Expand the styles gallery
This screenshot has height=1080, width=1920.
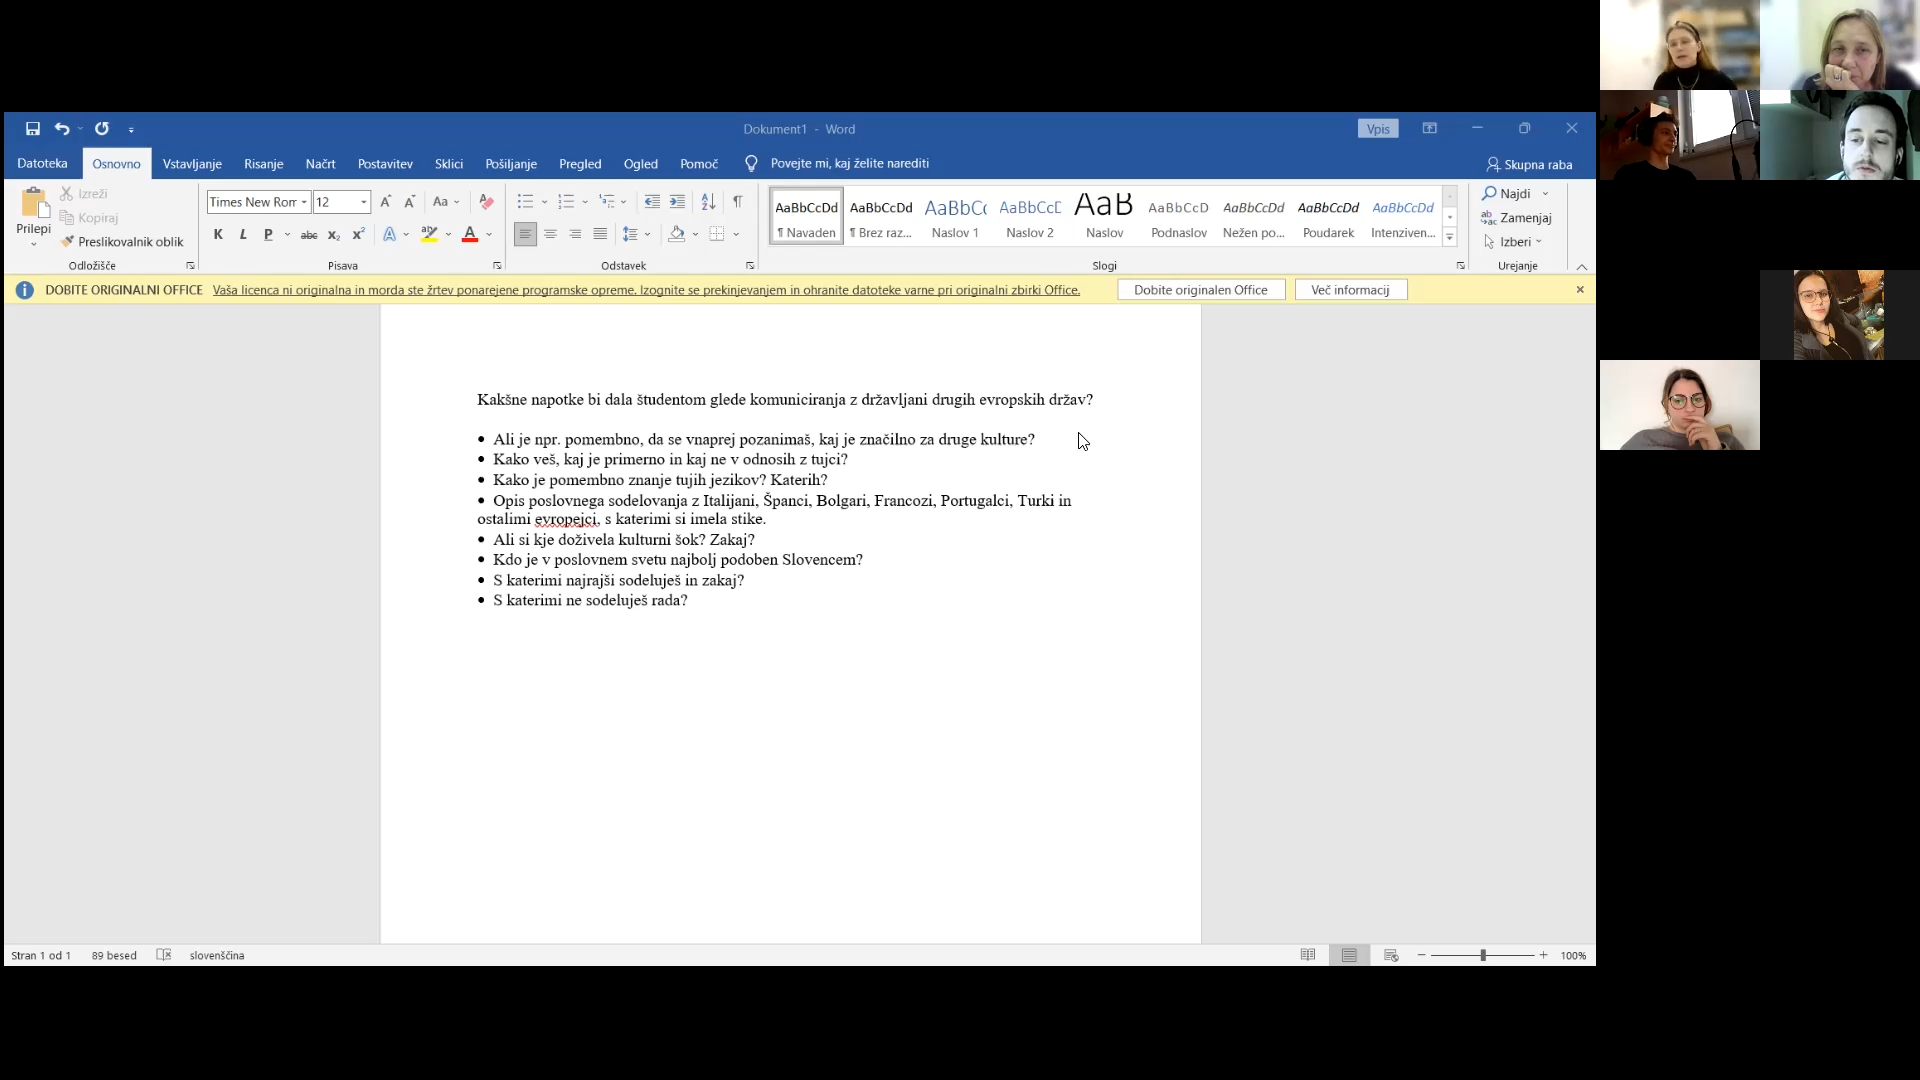pyautogui.click(x=1449, y=237)
